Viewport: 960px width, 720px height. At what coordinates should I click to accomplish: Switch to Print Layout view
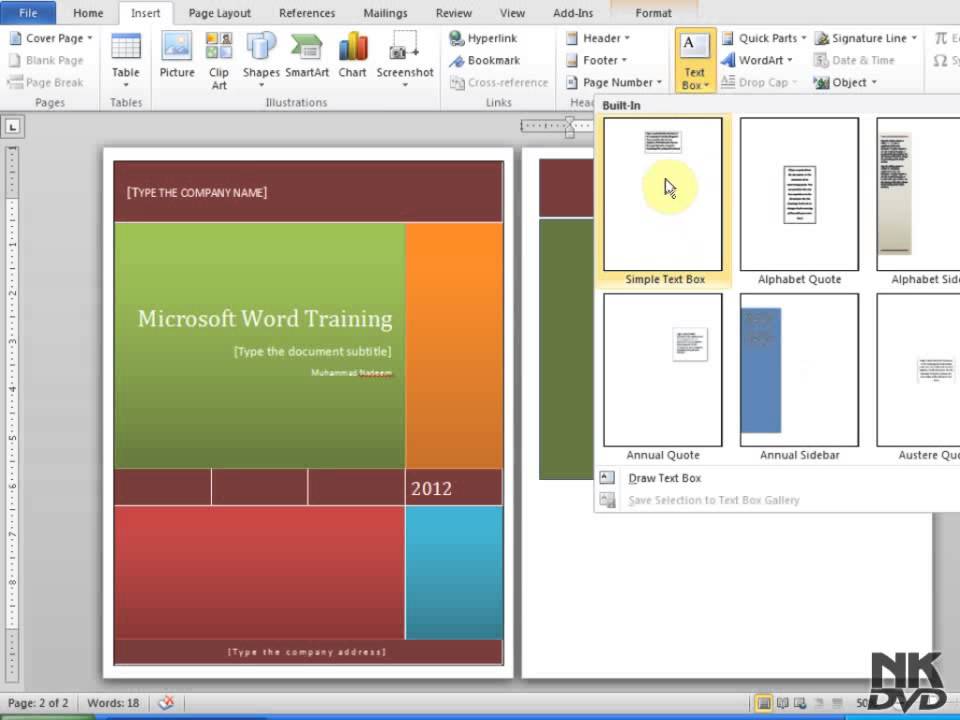[763, 703]
